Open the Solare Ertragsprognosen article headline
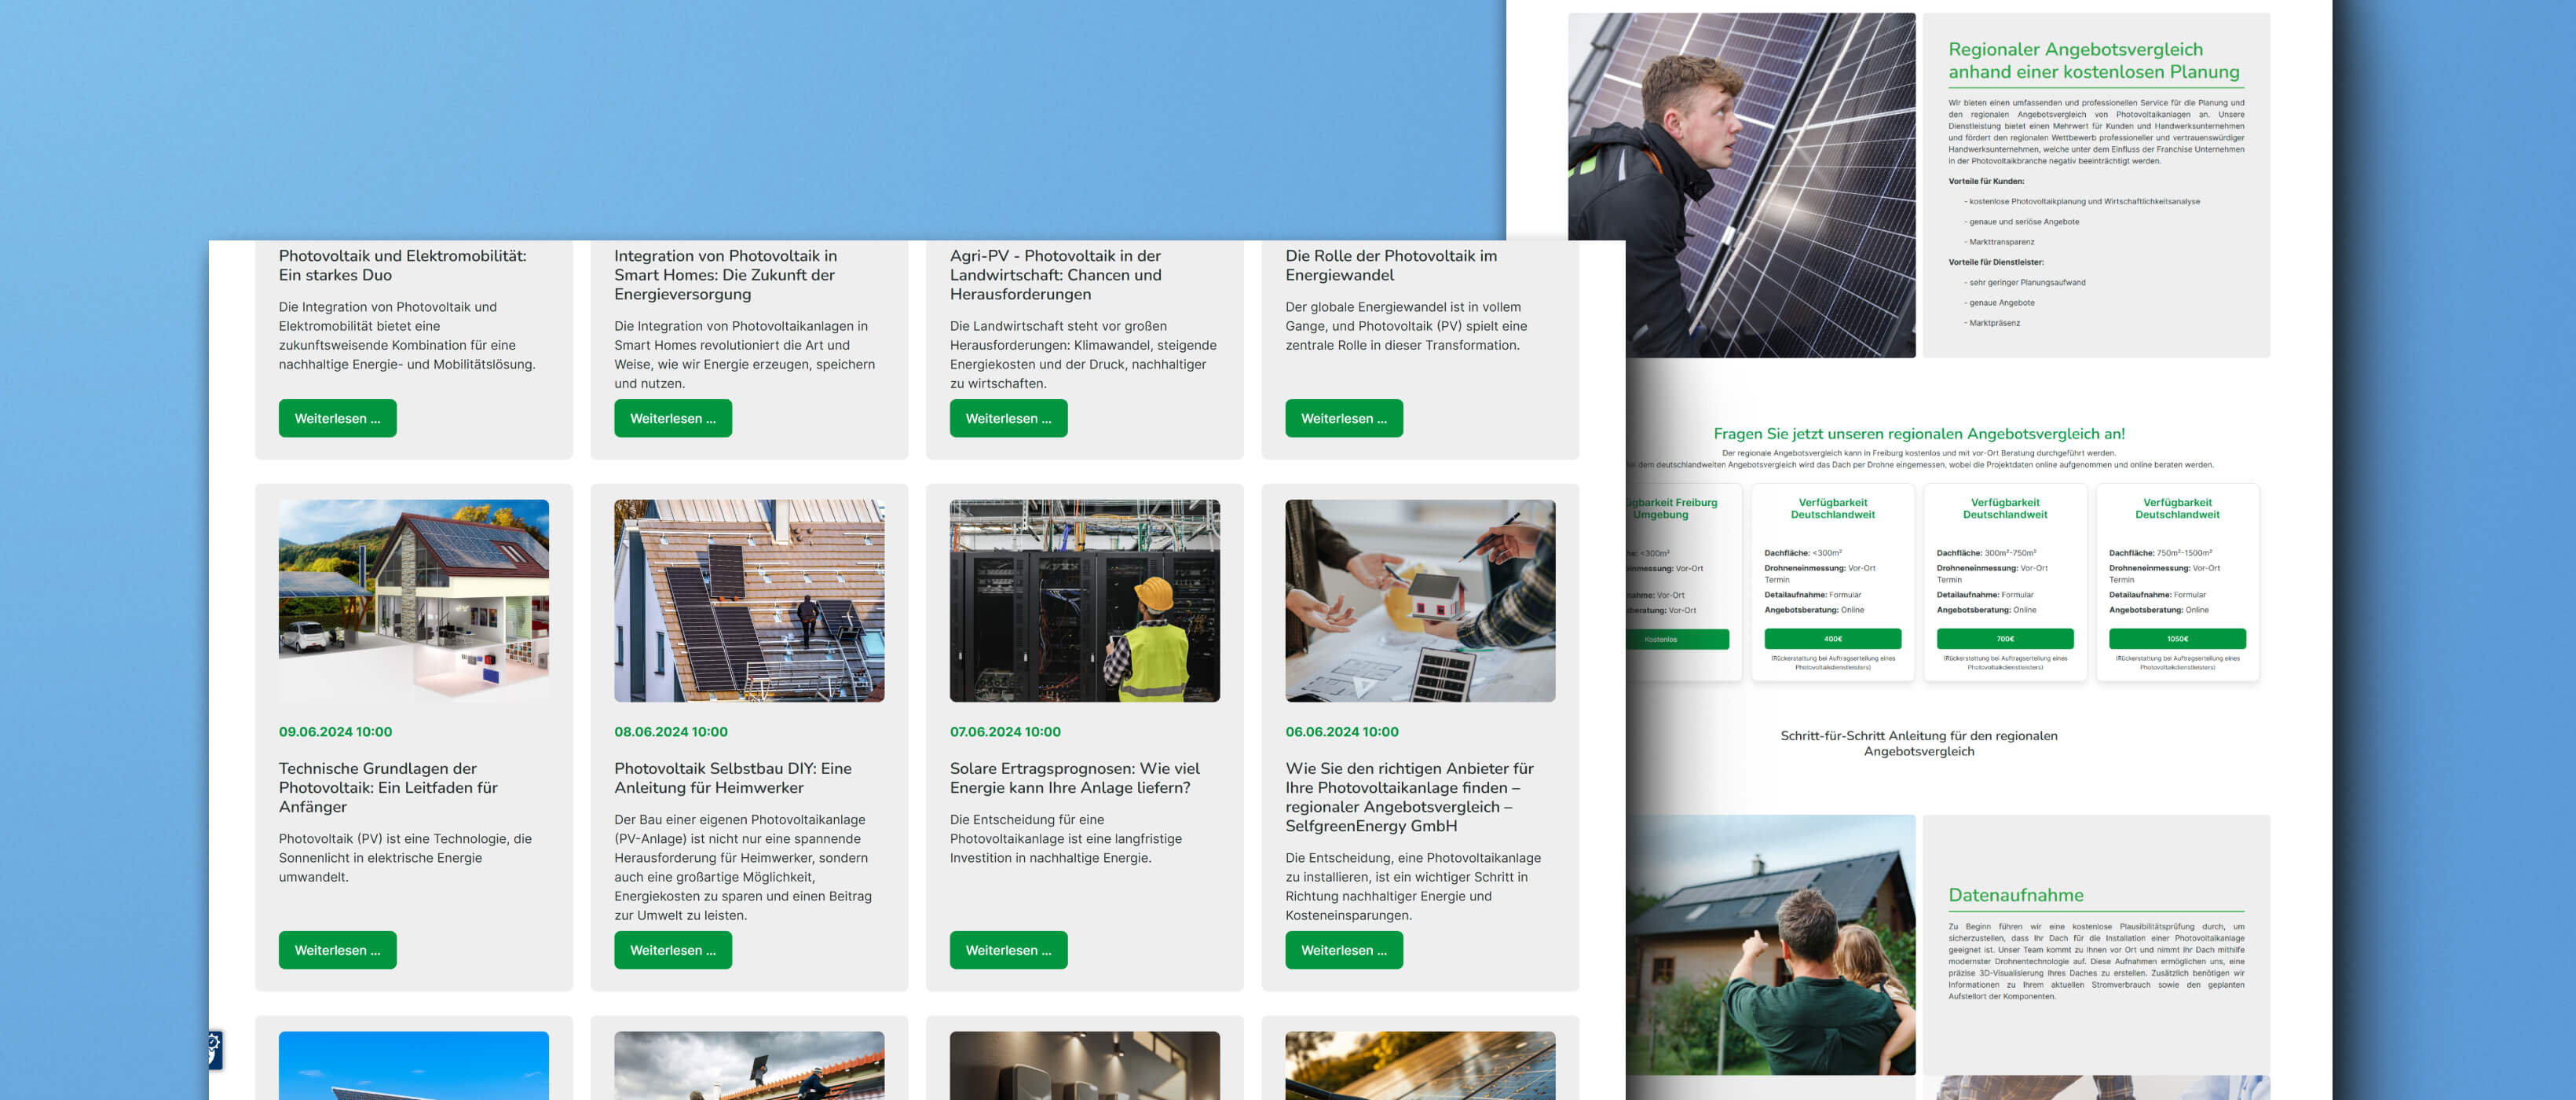The width and height of the screenshot is (2576, 1100). (1074, 777)
